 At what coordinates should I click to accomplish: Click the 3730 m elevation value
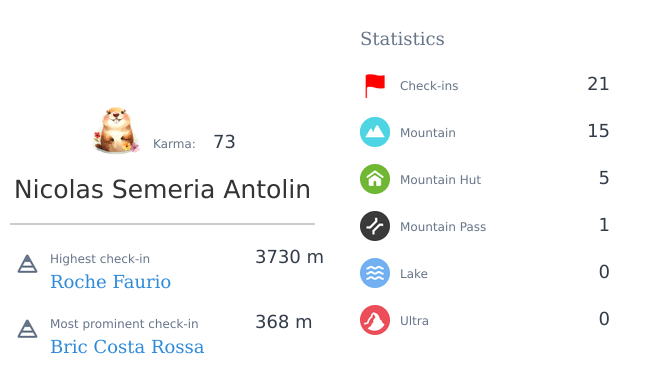(289, 257)
